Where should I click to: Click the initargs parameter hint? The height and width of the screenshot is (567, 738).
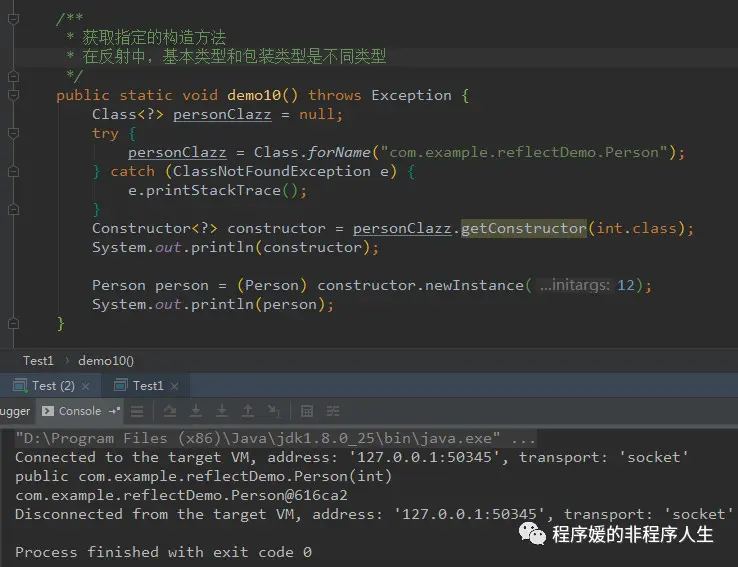point(574,285)
